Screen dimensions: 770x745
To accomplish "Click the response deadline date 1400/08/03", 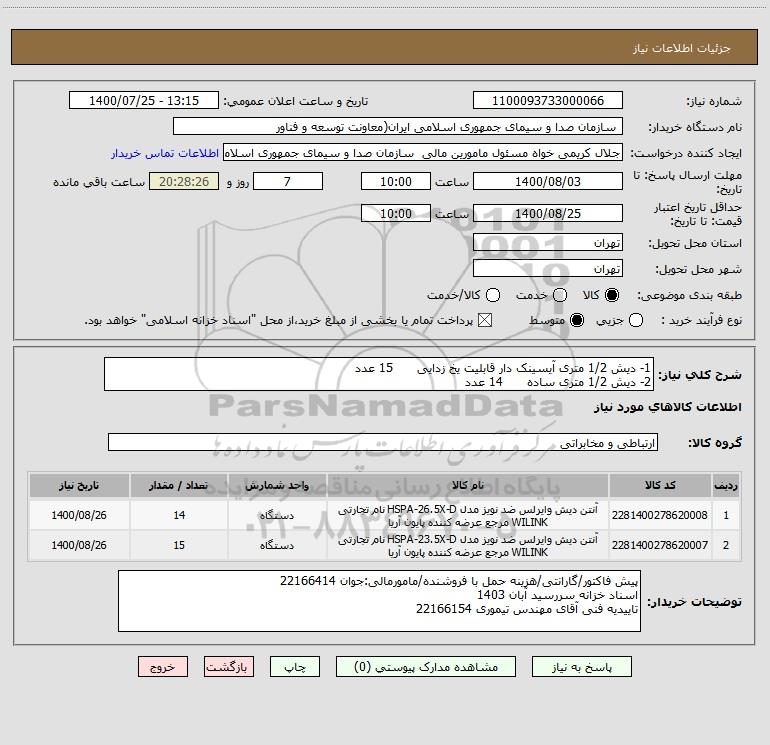I will pos(548,181).
